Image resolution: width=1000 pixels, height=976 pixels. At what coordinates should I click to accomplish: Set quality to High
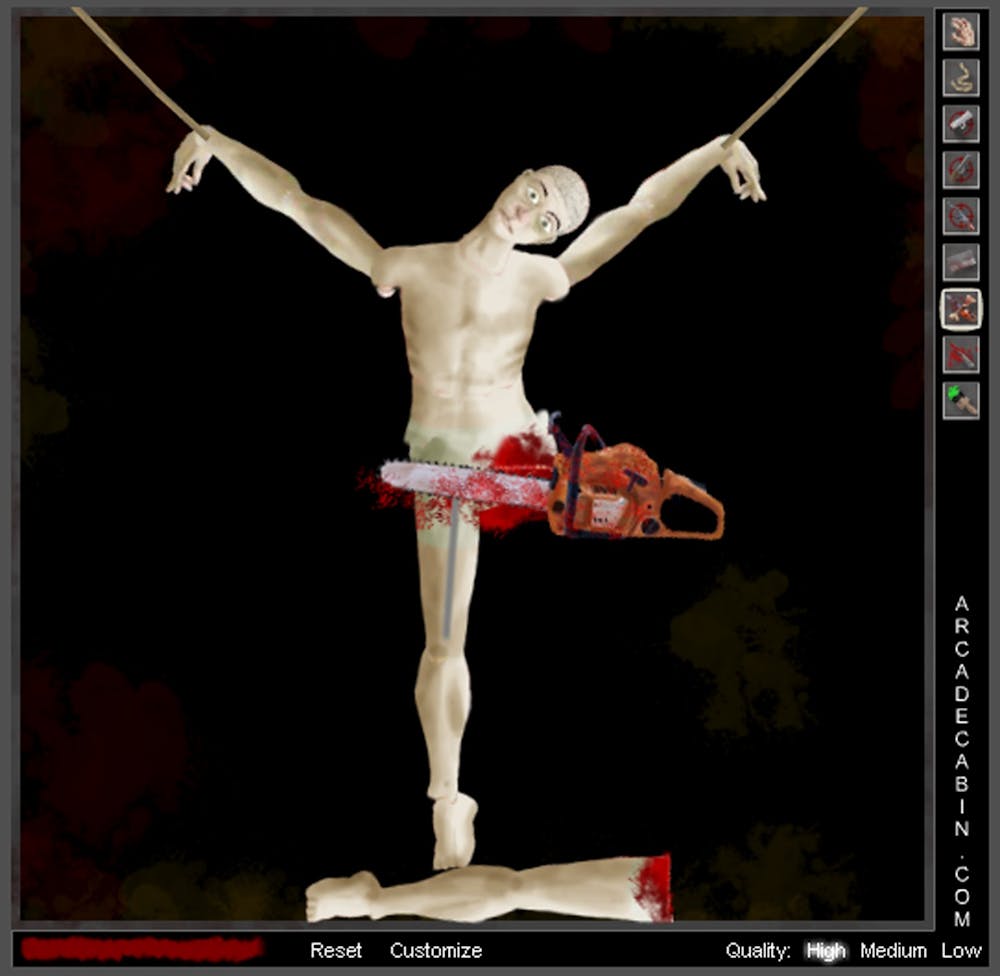tap(825, 951)
